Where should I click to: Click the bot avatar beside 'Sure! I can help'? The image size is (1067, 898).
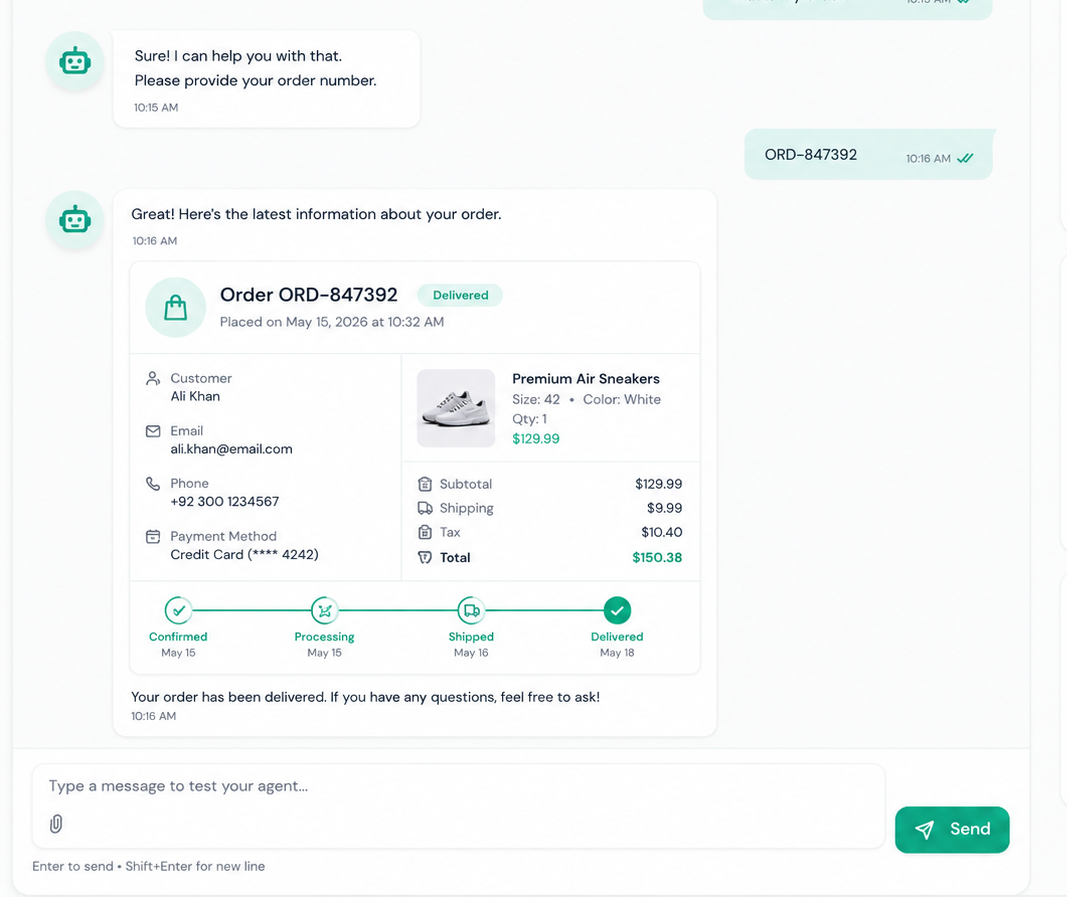click(75, 61)
